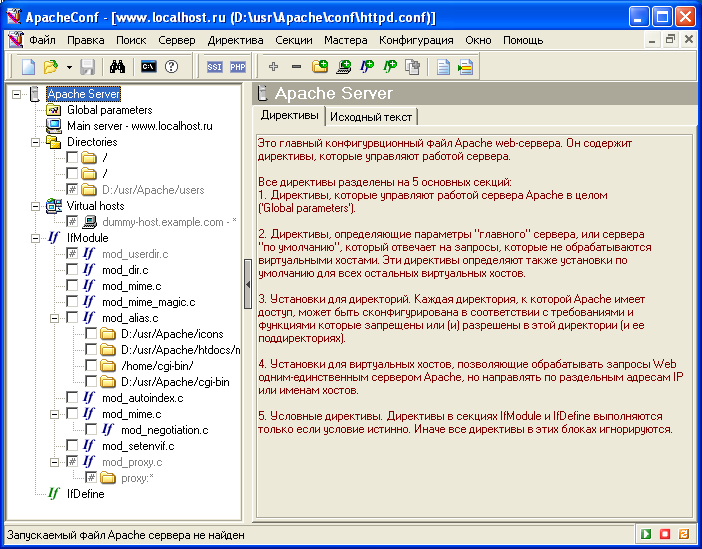Click the add virtual host computer icon
The width and height of the screenshot is (702, 549).
pos(343,67)
